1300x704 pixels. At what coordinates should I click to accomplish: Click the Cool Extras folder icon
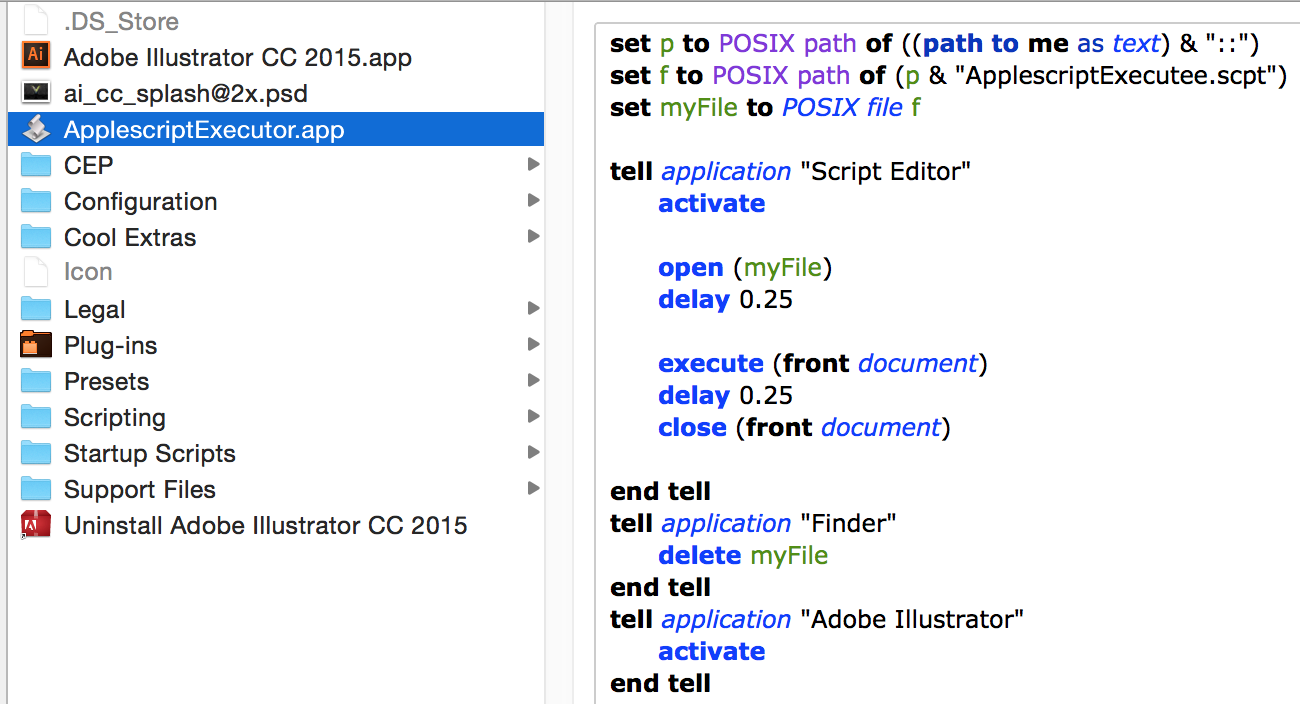(x=35, y=237)
